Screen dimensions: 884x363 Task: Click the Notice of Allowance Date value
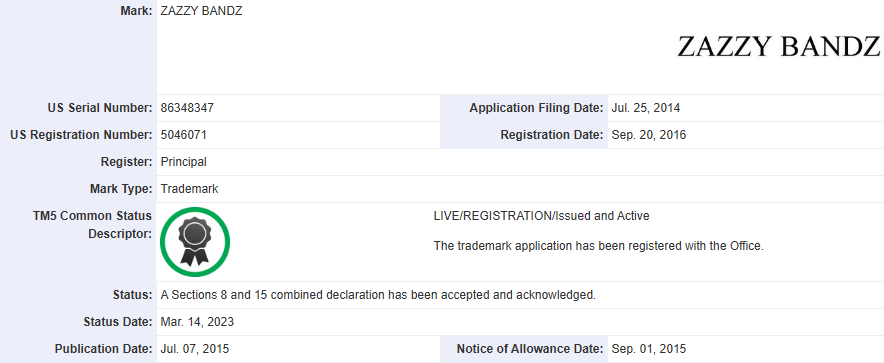[x=648, y=349]
